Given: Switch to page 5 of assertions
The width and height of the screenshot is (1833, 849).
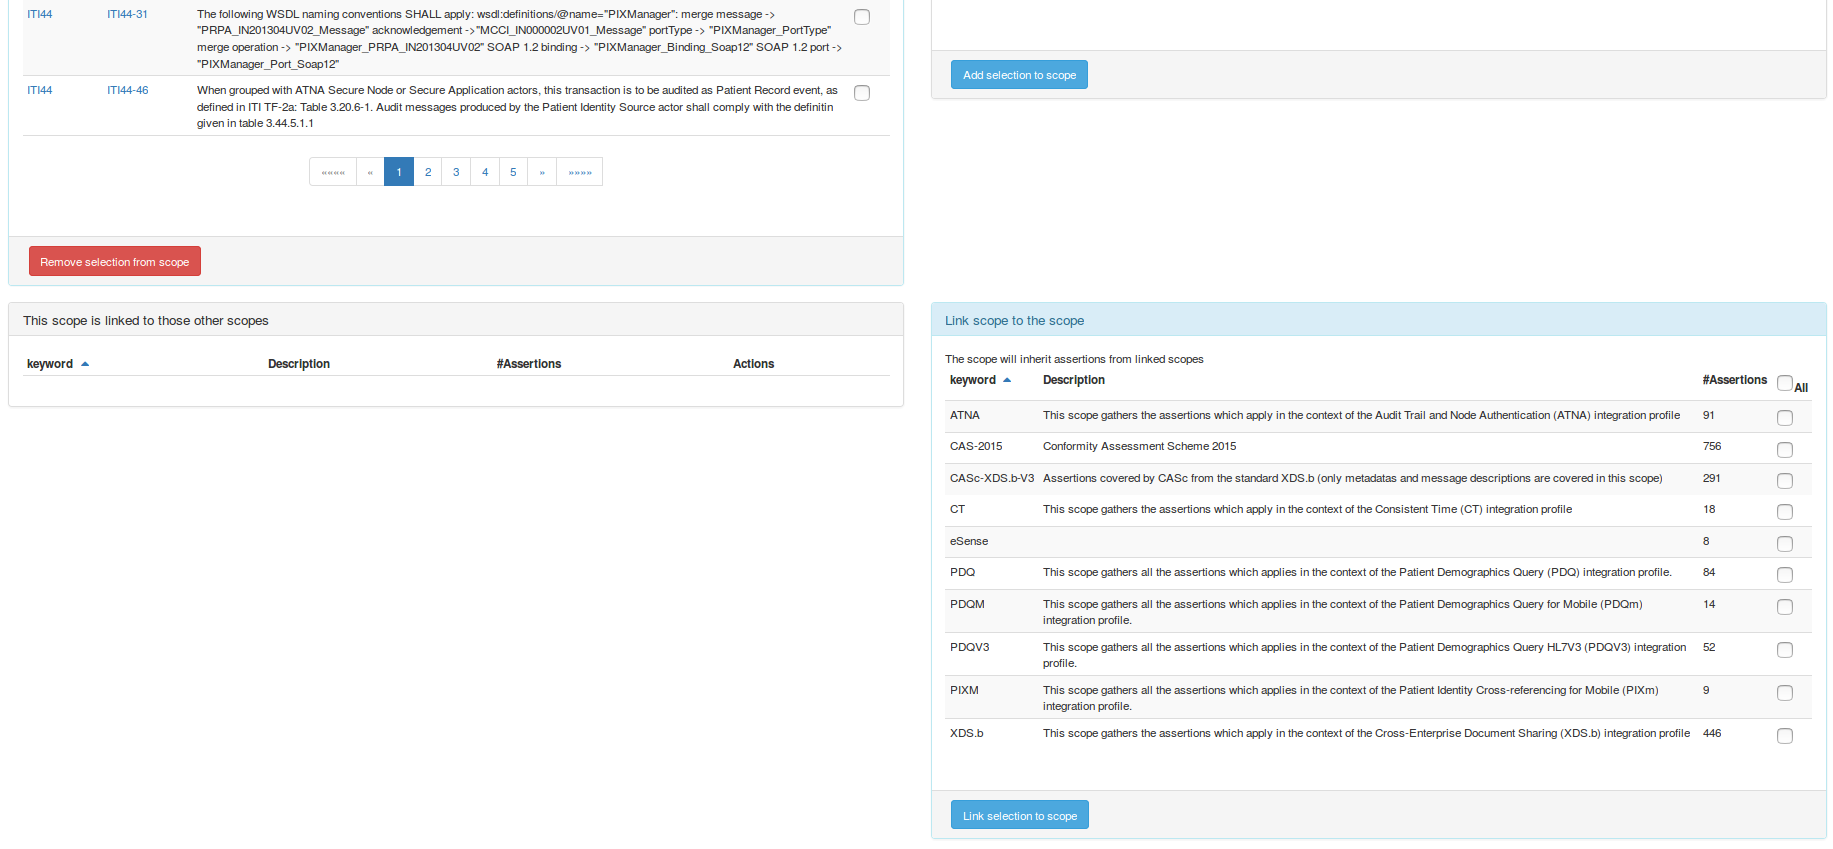Looking at the screenshot, I should click(x=513, y=172).
